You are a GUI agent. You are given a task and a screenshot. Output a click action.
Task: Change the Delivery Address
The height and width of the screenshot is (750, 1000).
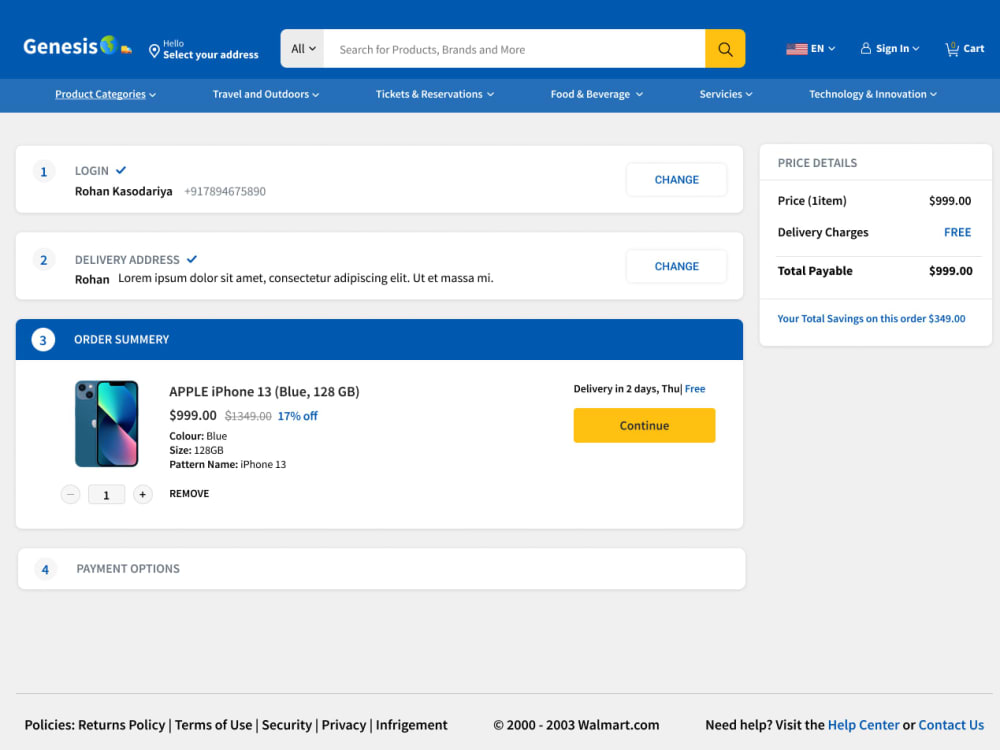(x=676, y=267)
